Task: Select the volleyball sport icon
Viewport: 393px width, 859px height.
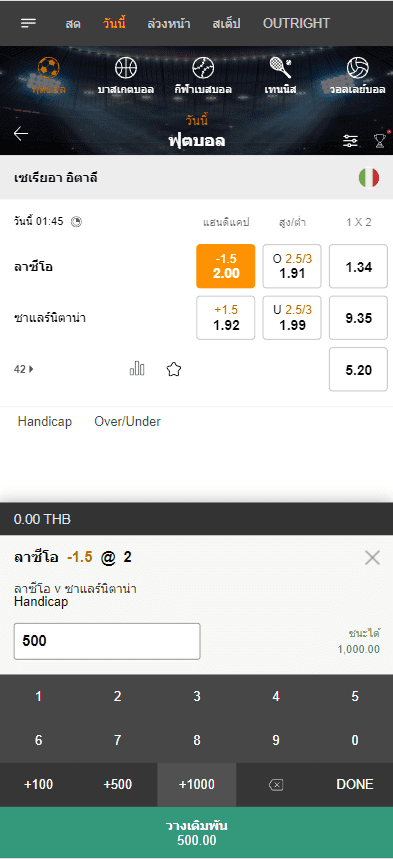Action: coord(357,68)
